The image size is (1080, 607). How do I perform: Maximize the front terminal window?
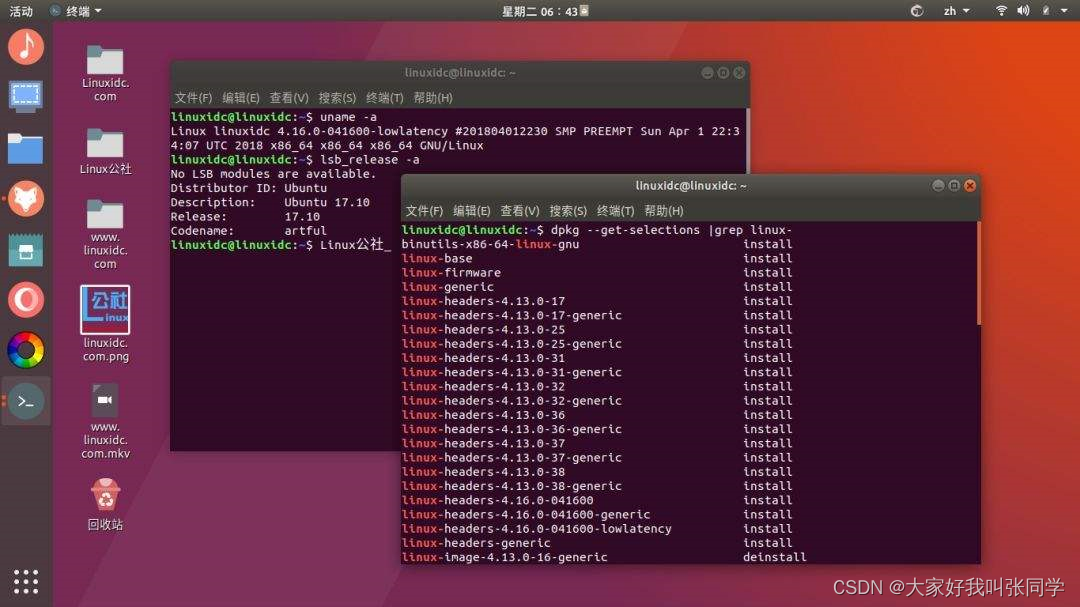point(954,185)
